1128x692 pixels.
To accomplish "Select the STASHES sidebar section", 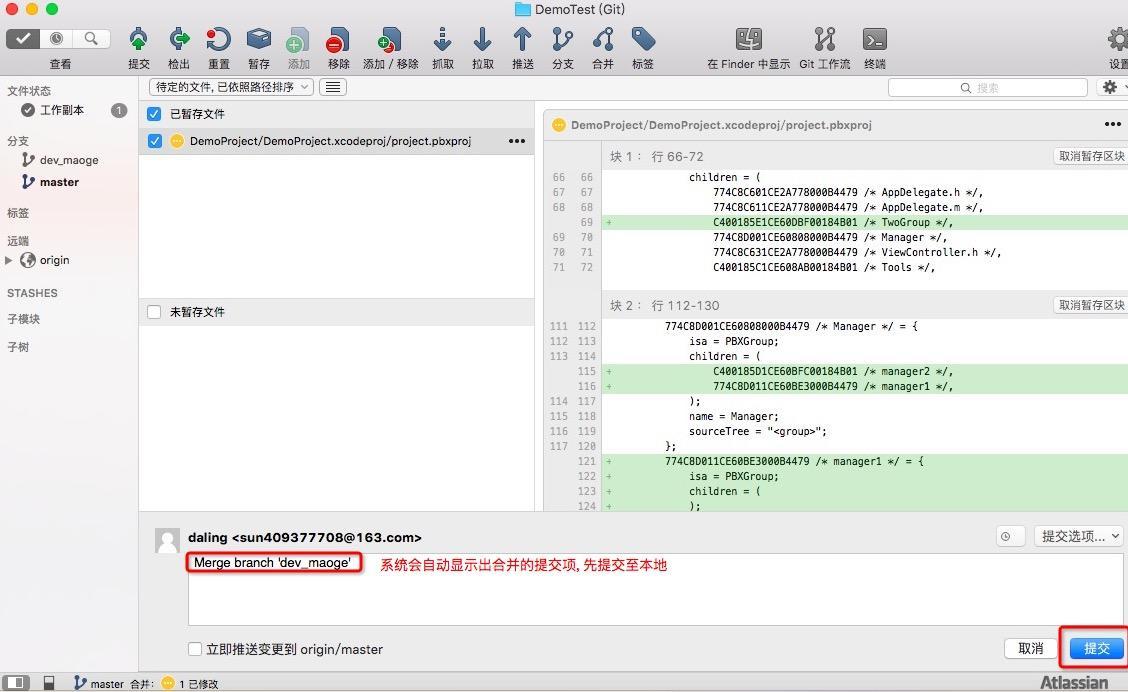I will coord(32,293).
